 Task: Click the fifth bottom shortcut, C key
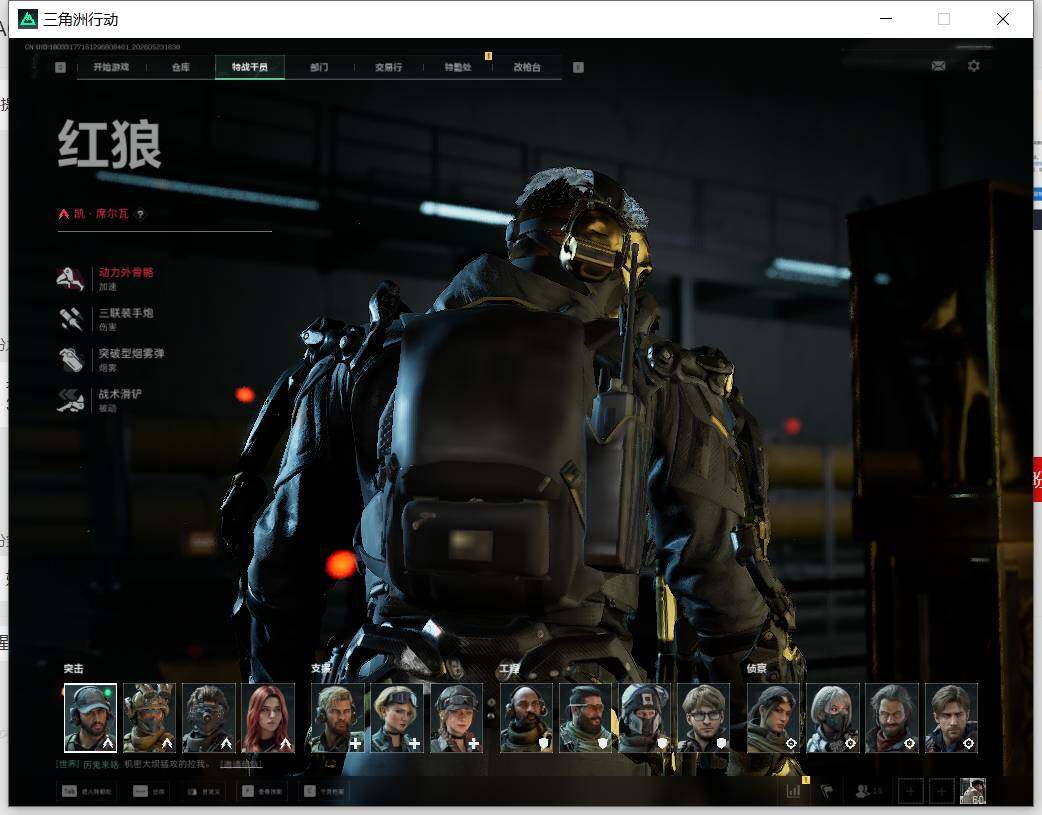[x=324, y=791]
